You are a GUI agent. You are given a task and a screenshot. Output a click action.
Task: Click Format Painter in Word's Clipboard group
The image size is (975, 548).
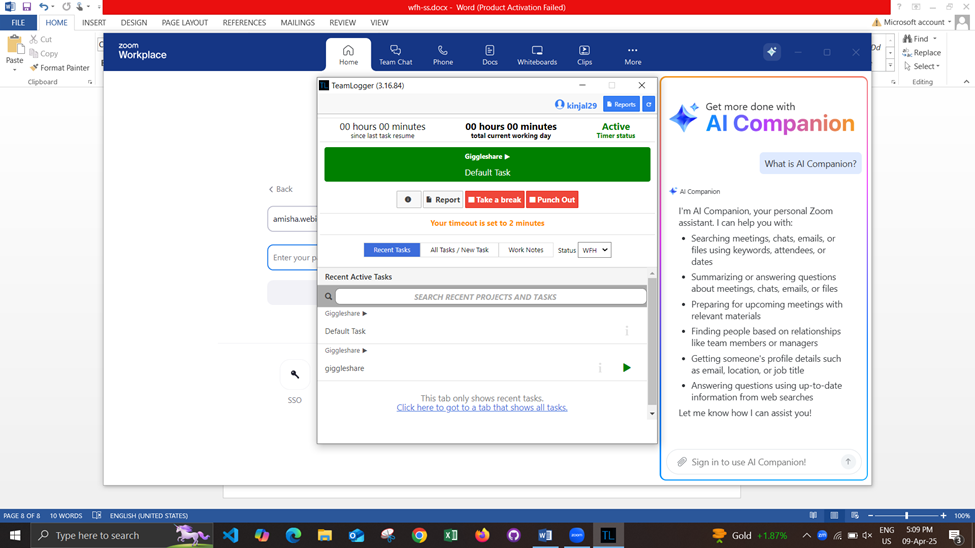click(60, 68)
